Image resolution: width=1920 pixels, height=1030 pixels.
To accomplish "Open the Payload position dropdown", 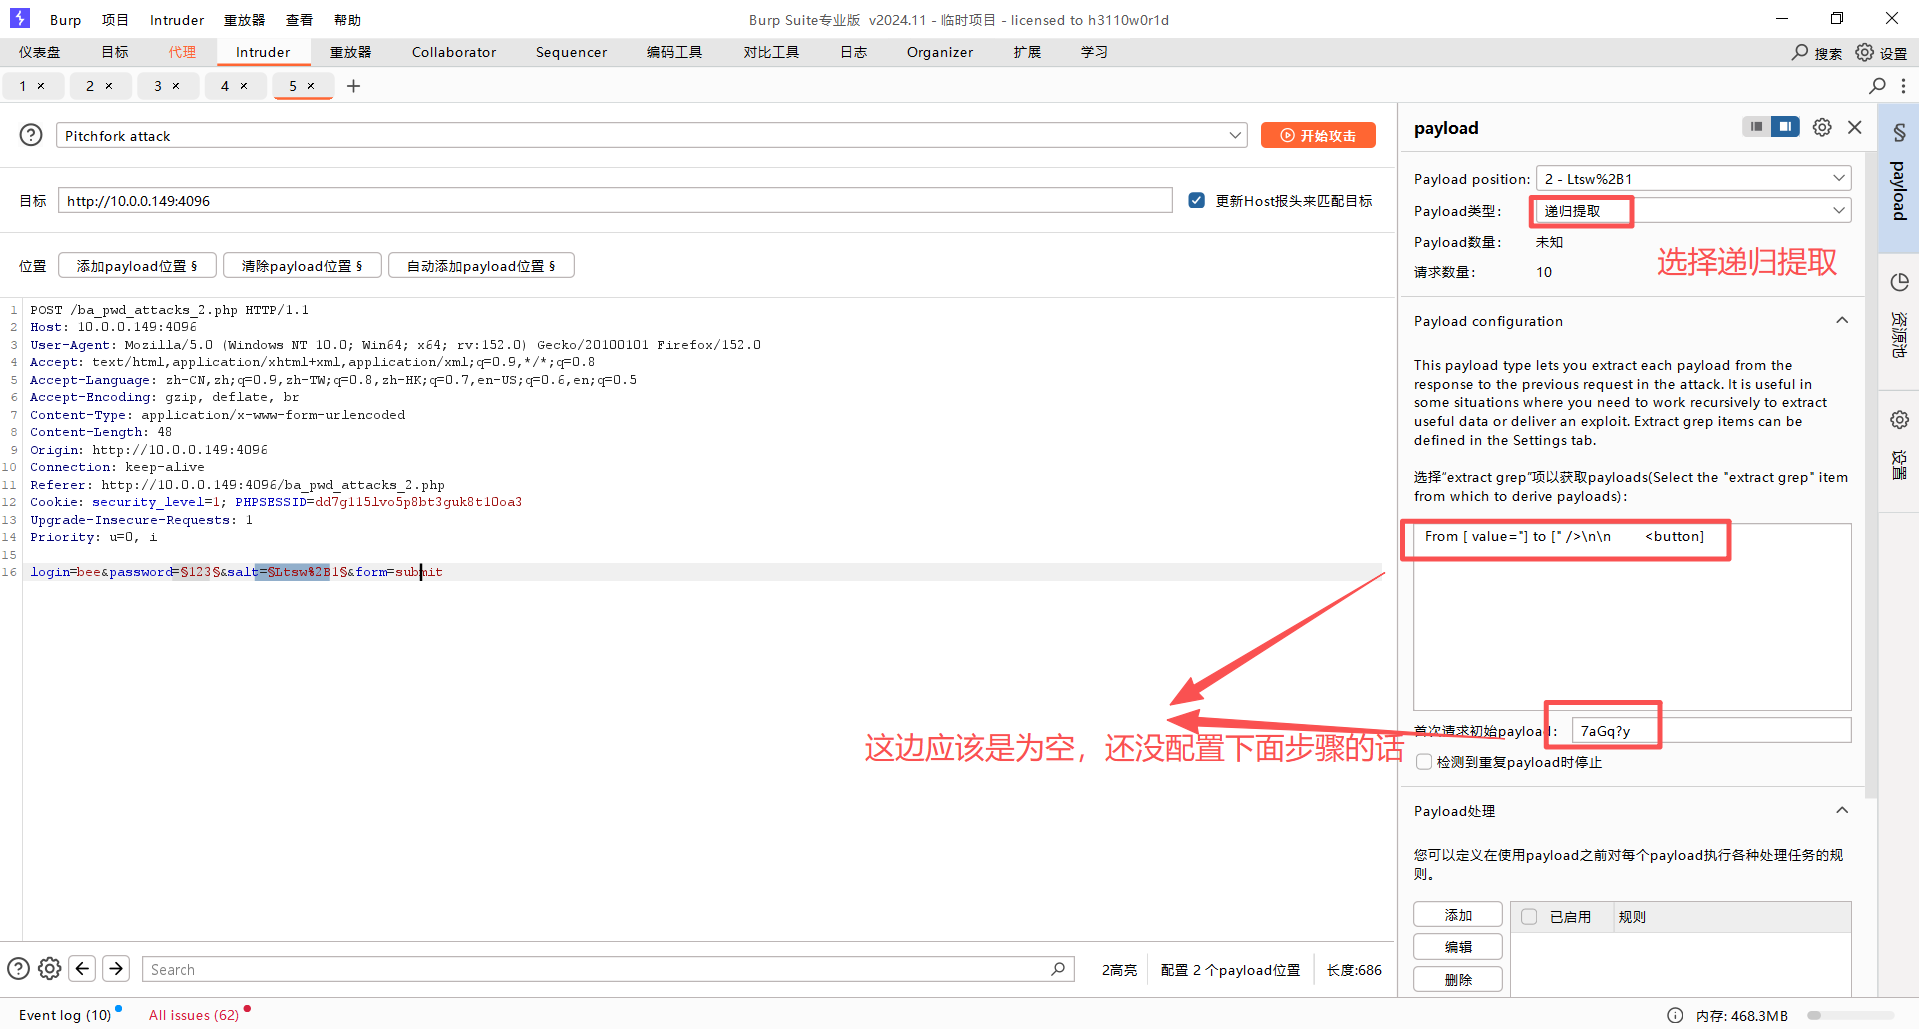I will click(1694, 178).
